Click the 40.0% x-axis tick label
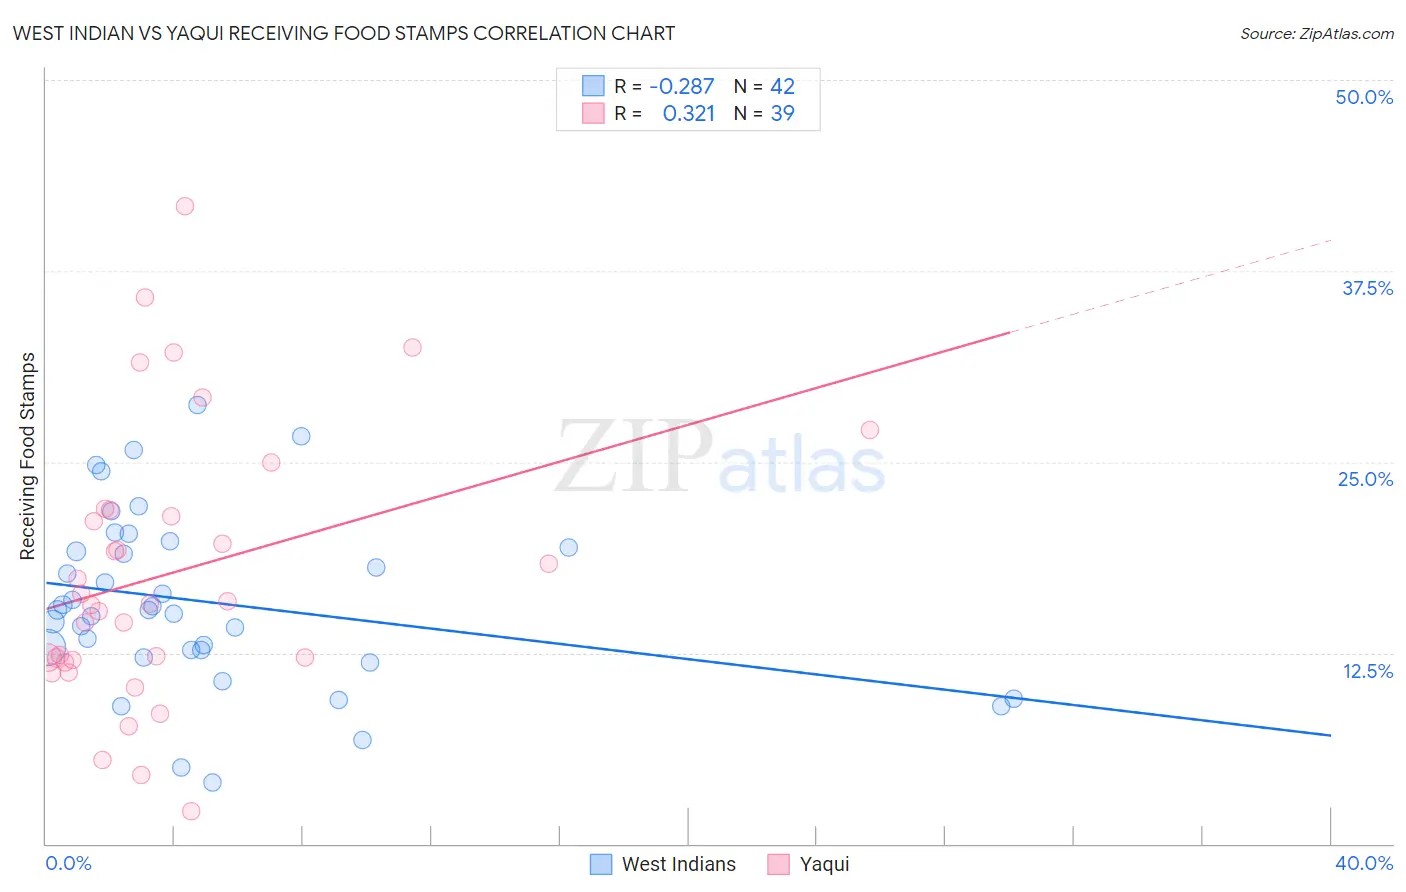The width and height of the screenshot is (1406, 892). pos(1364,863)
